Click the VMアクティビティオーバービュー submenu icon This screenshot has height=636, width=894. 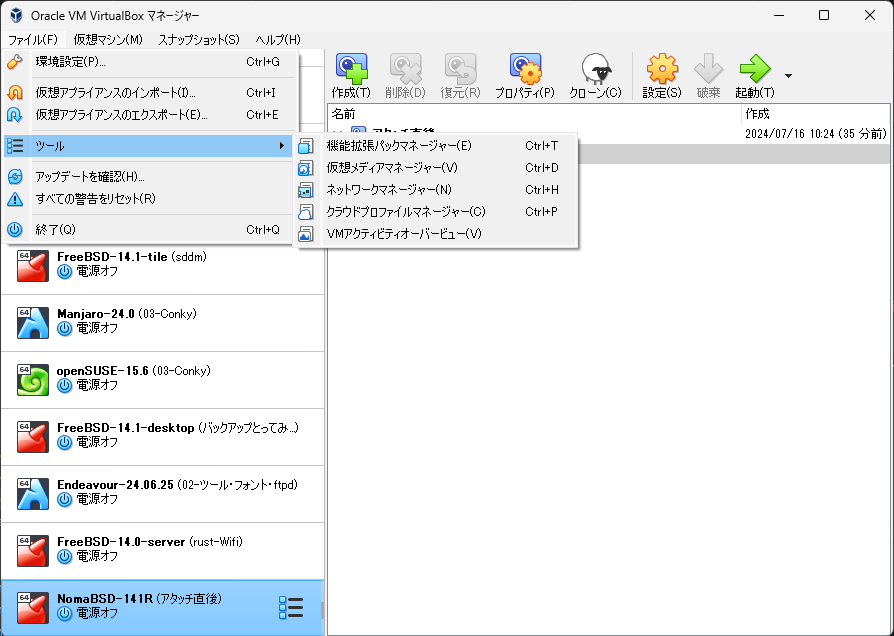pyautogui.click(x=306, y=234)
